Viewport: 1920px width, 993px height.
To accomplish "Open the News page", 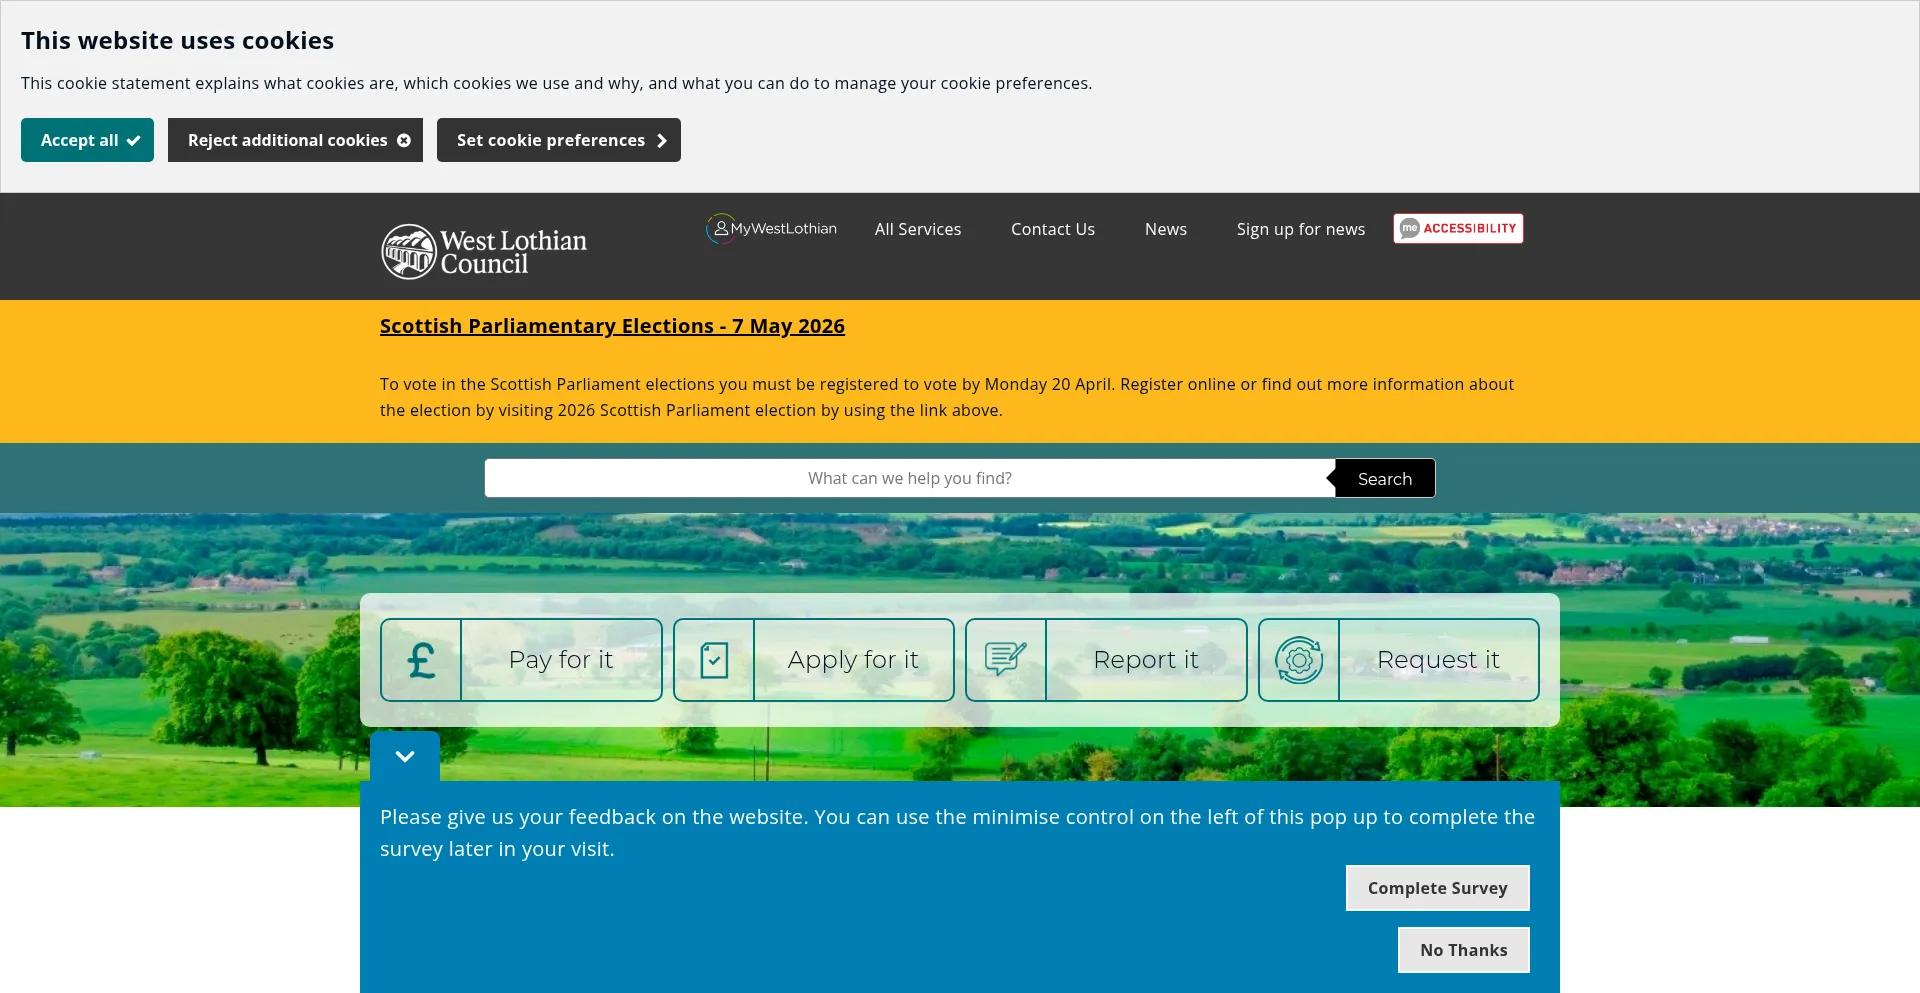I will 1166,229.
